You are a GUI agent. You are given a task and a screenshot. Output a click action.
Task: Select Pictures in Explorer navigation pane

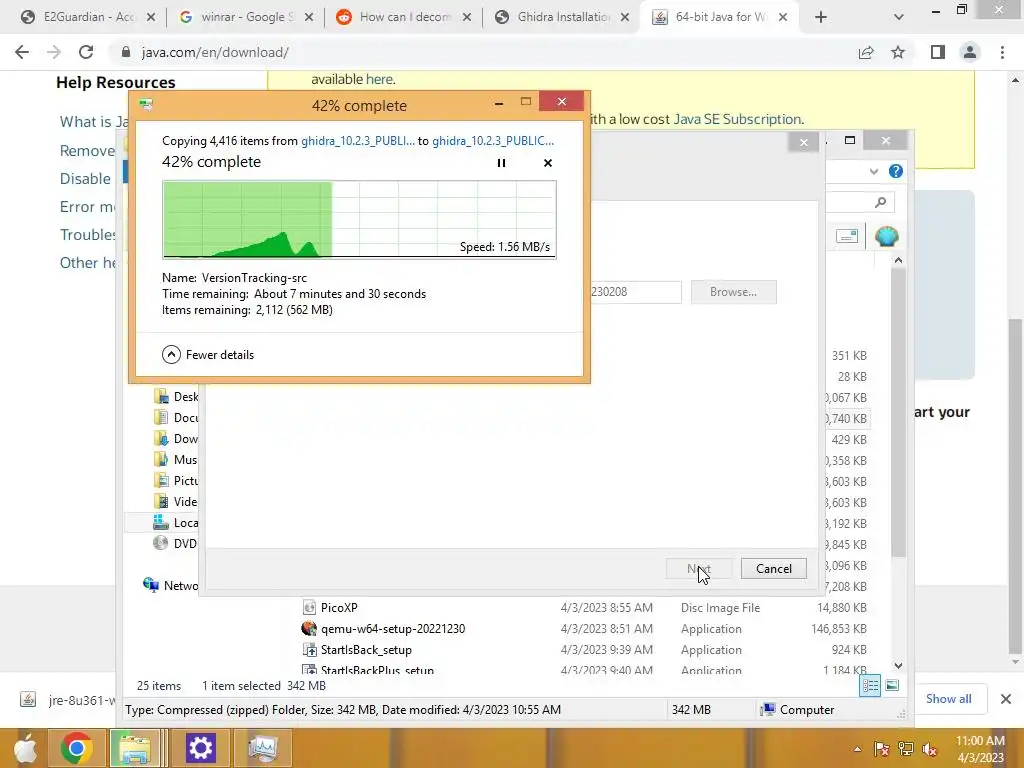tap(175, 481)
